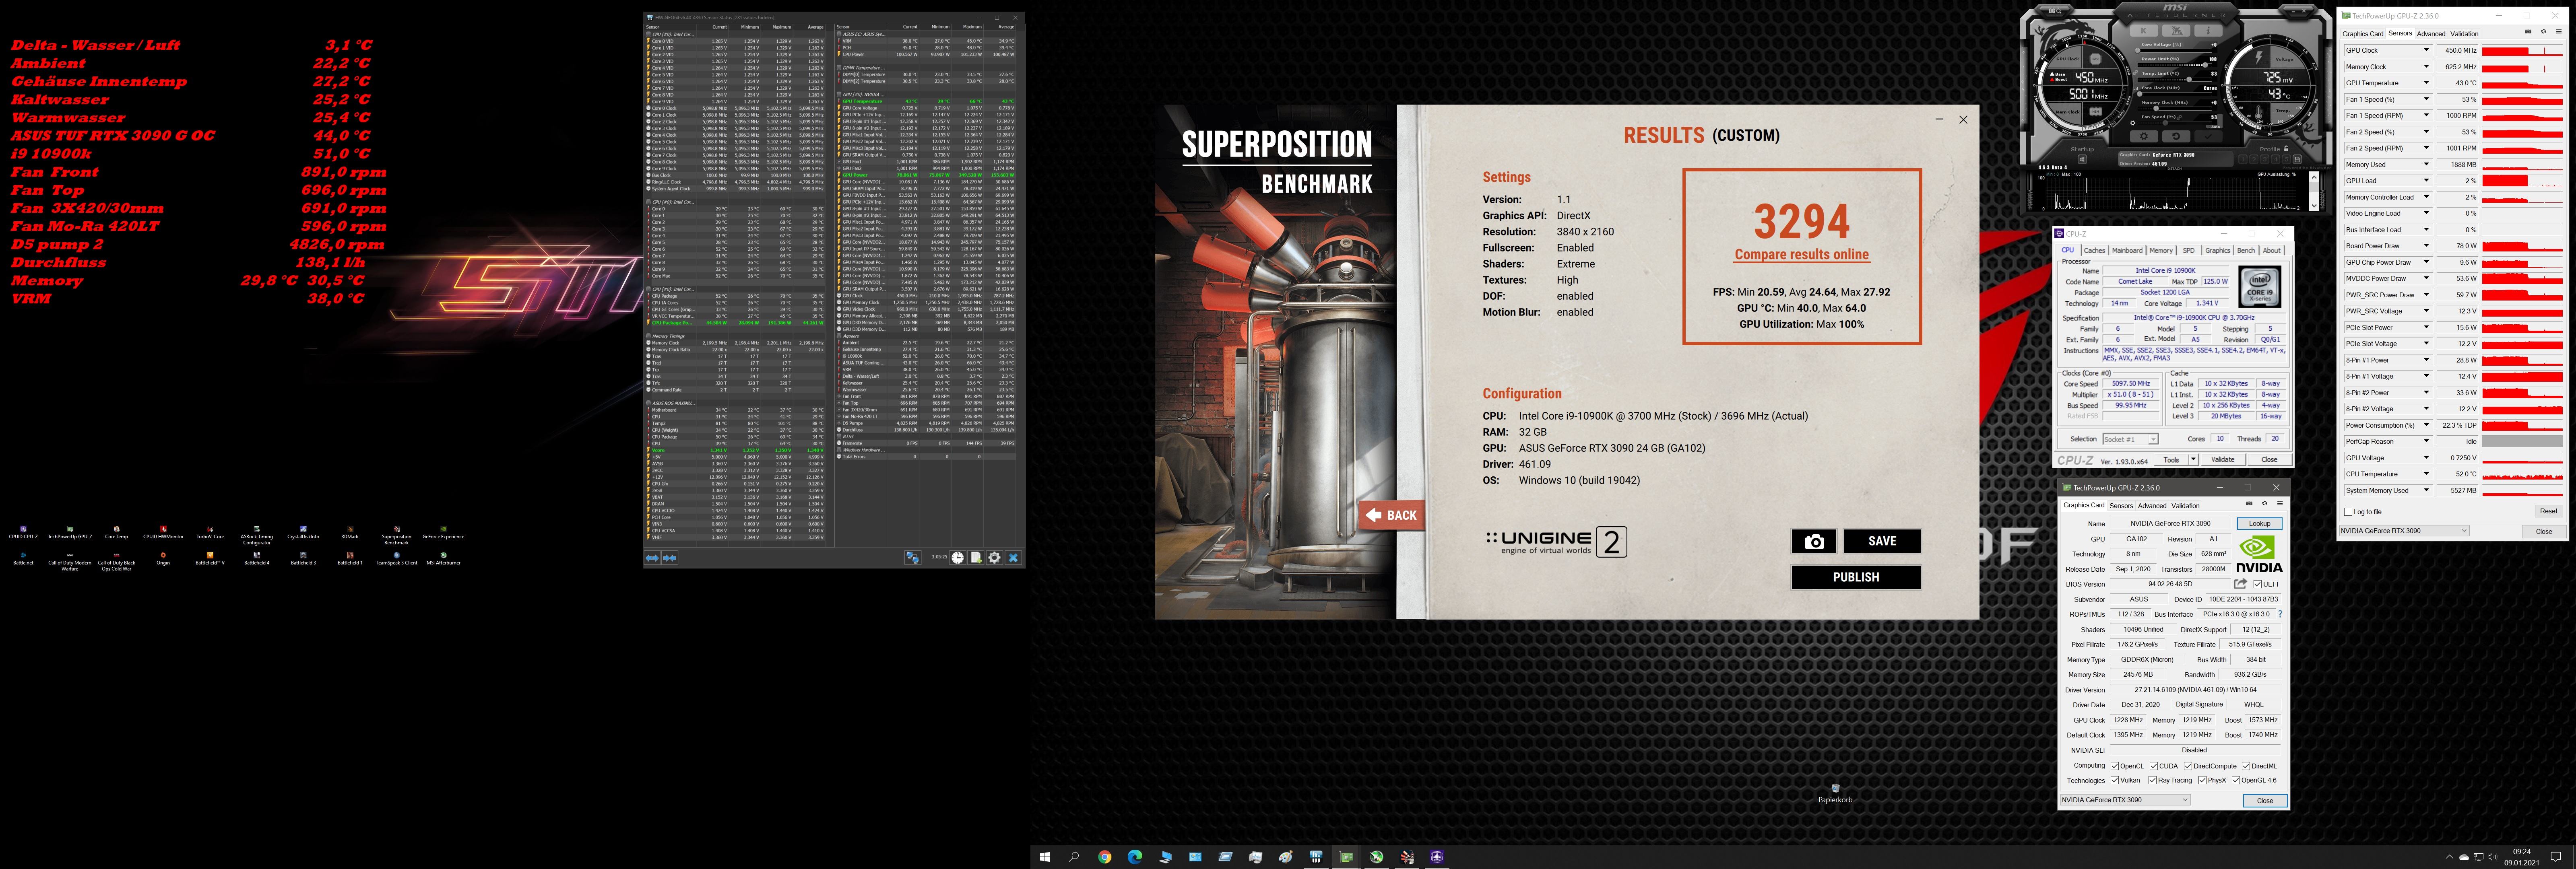Image resolution: width=2576 pixels, height=869 pixels.
Task: Toggle CUDA checkbox in GPU-Z
Action: (x=2154, y=766)
